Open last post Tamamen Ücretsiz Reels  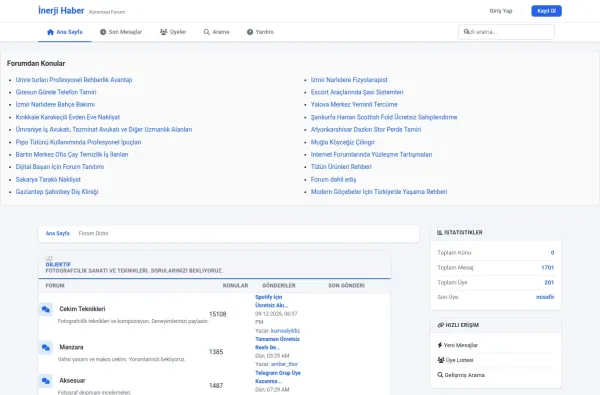pos(277,343)
